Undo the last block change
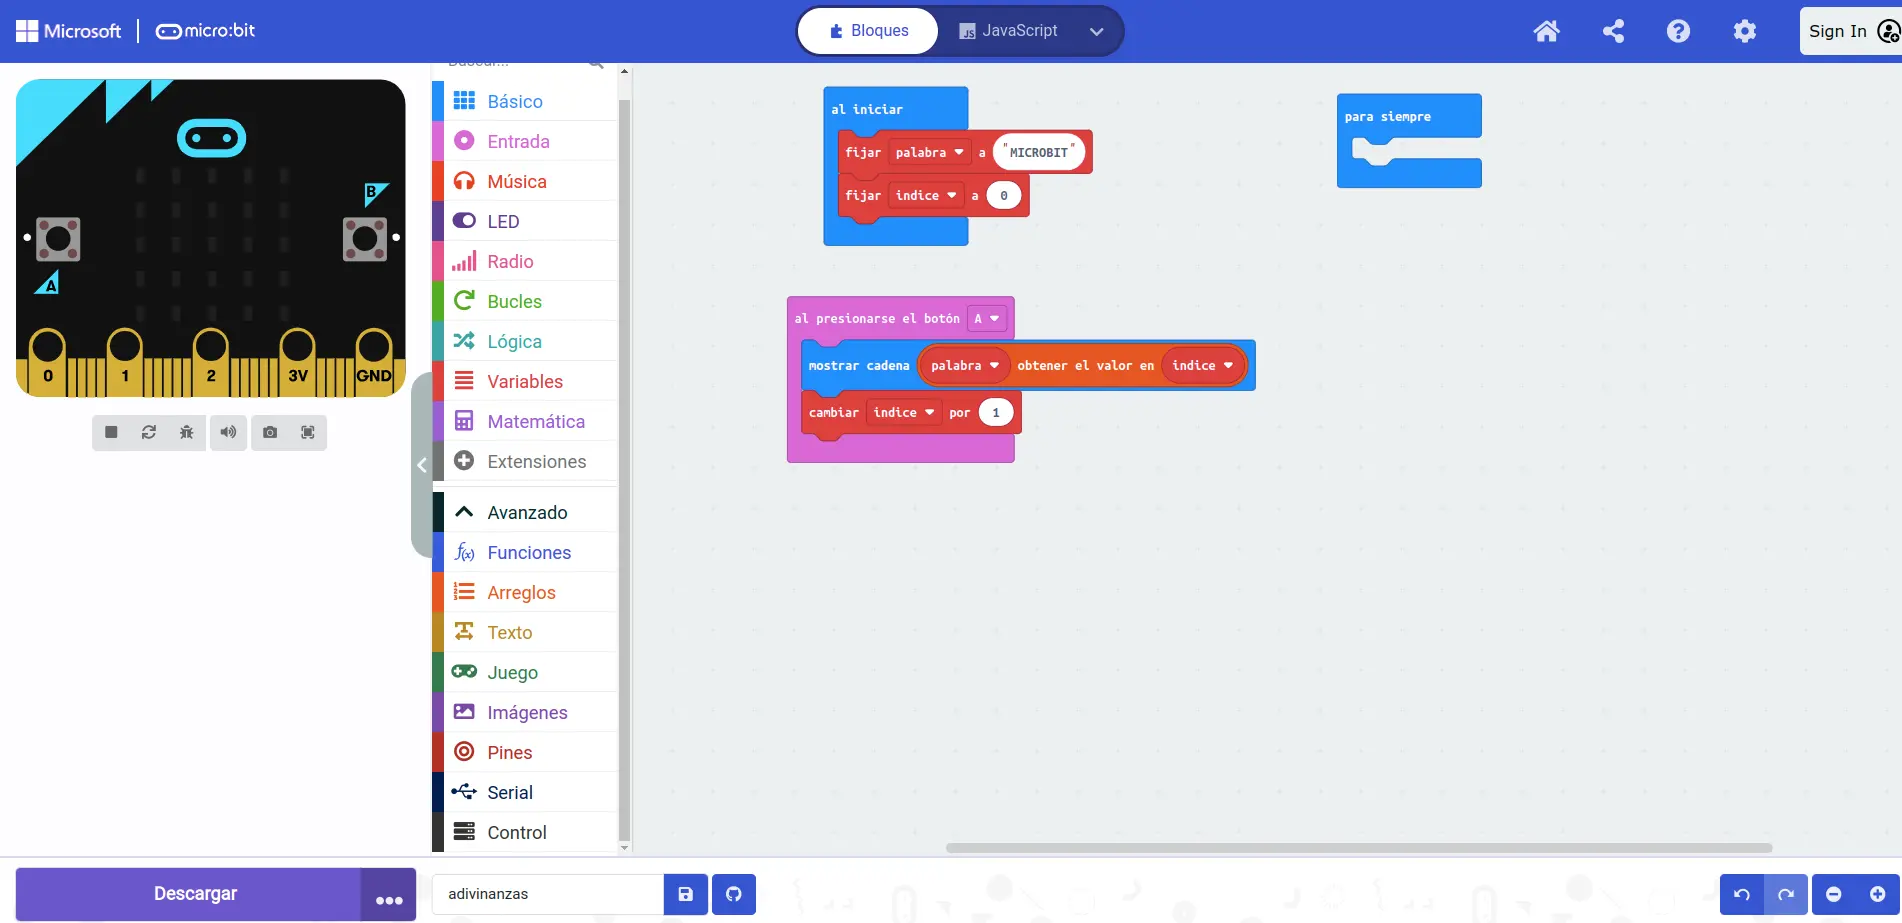Screen dimensions: 1902x923 coord(1741,894)
